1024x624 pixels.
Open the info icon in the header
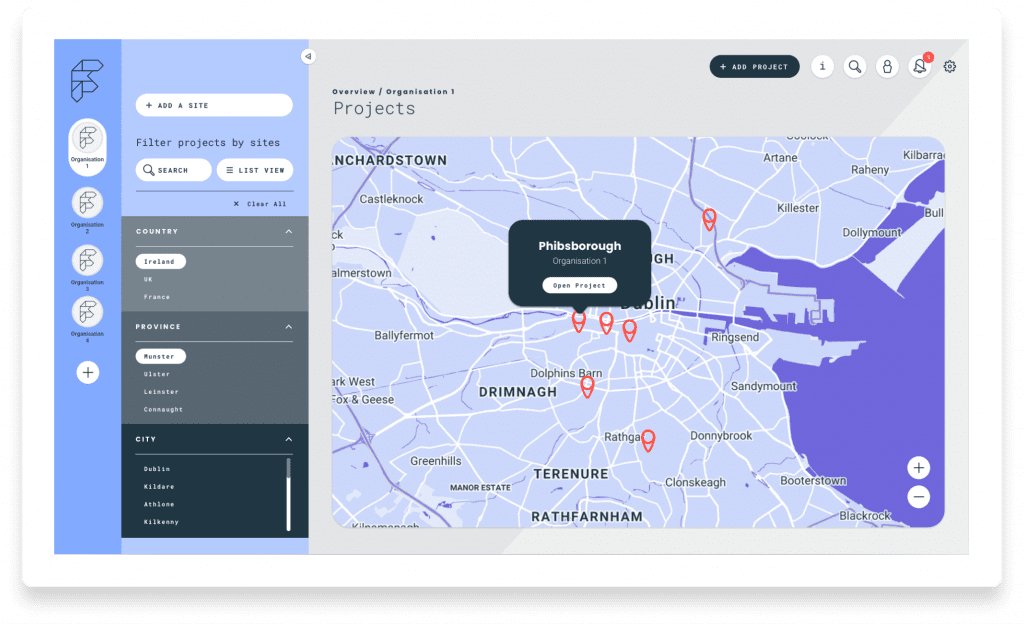(822, 67)
